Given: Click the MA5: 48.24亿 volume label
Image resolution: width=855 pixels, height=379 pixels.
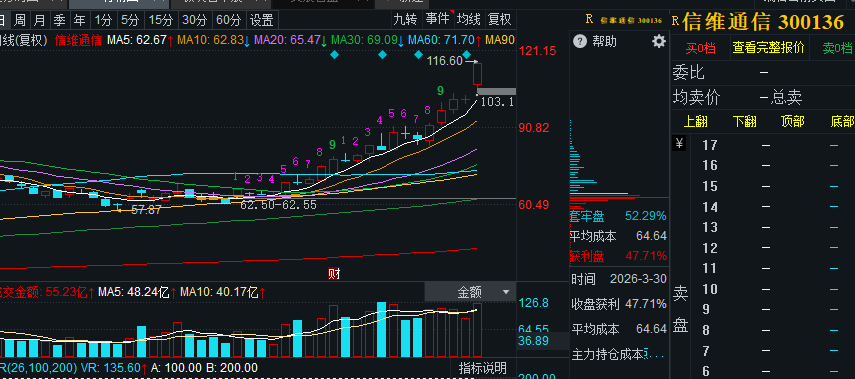Looking at the screenshot, I should click(x=137, y=292).
